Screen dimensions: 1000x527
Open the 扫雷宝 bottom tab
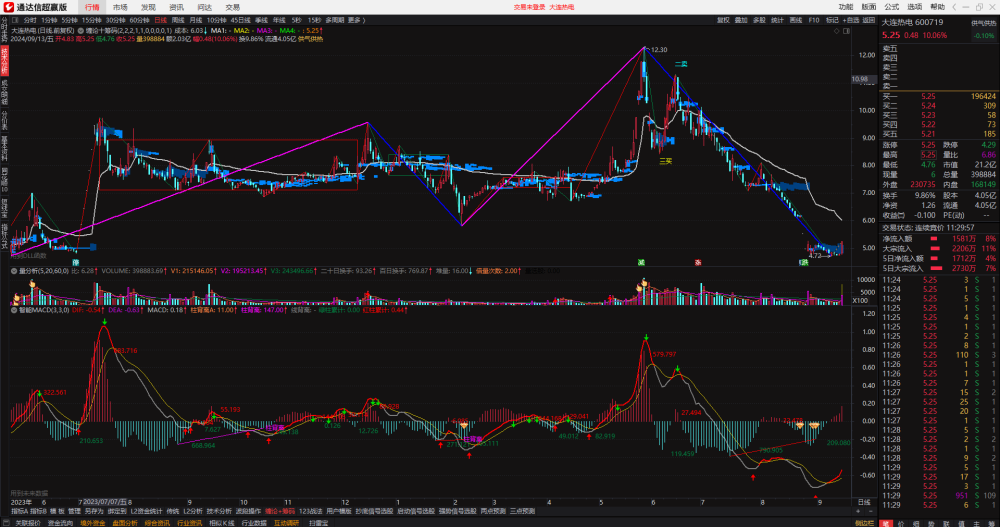tap(318, 523)
